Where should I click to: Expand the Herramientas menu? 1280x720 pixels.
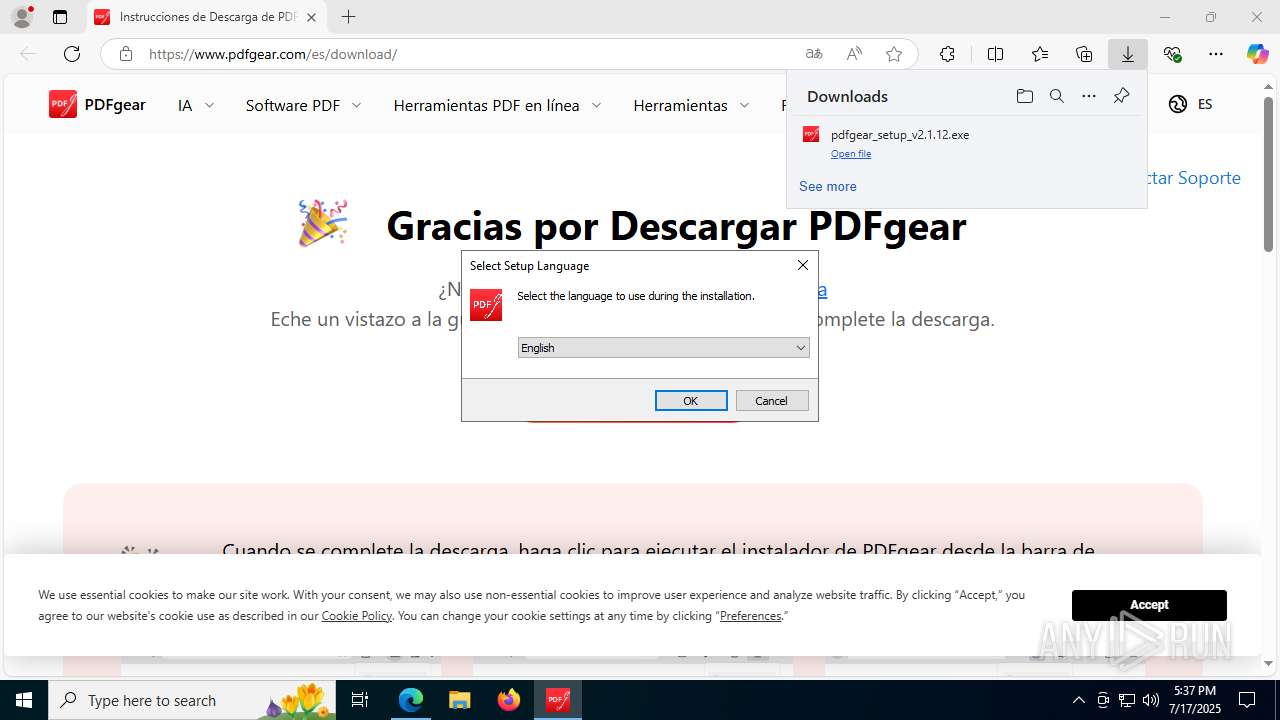click(691, 105)
